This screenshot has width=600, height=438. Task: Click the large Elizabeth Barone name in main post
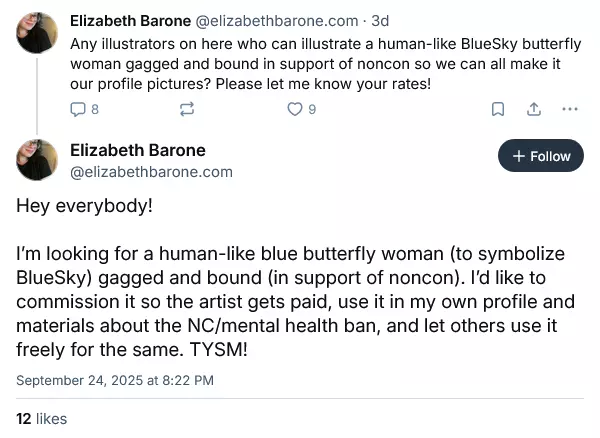click(138, 150)
